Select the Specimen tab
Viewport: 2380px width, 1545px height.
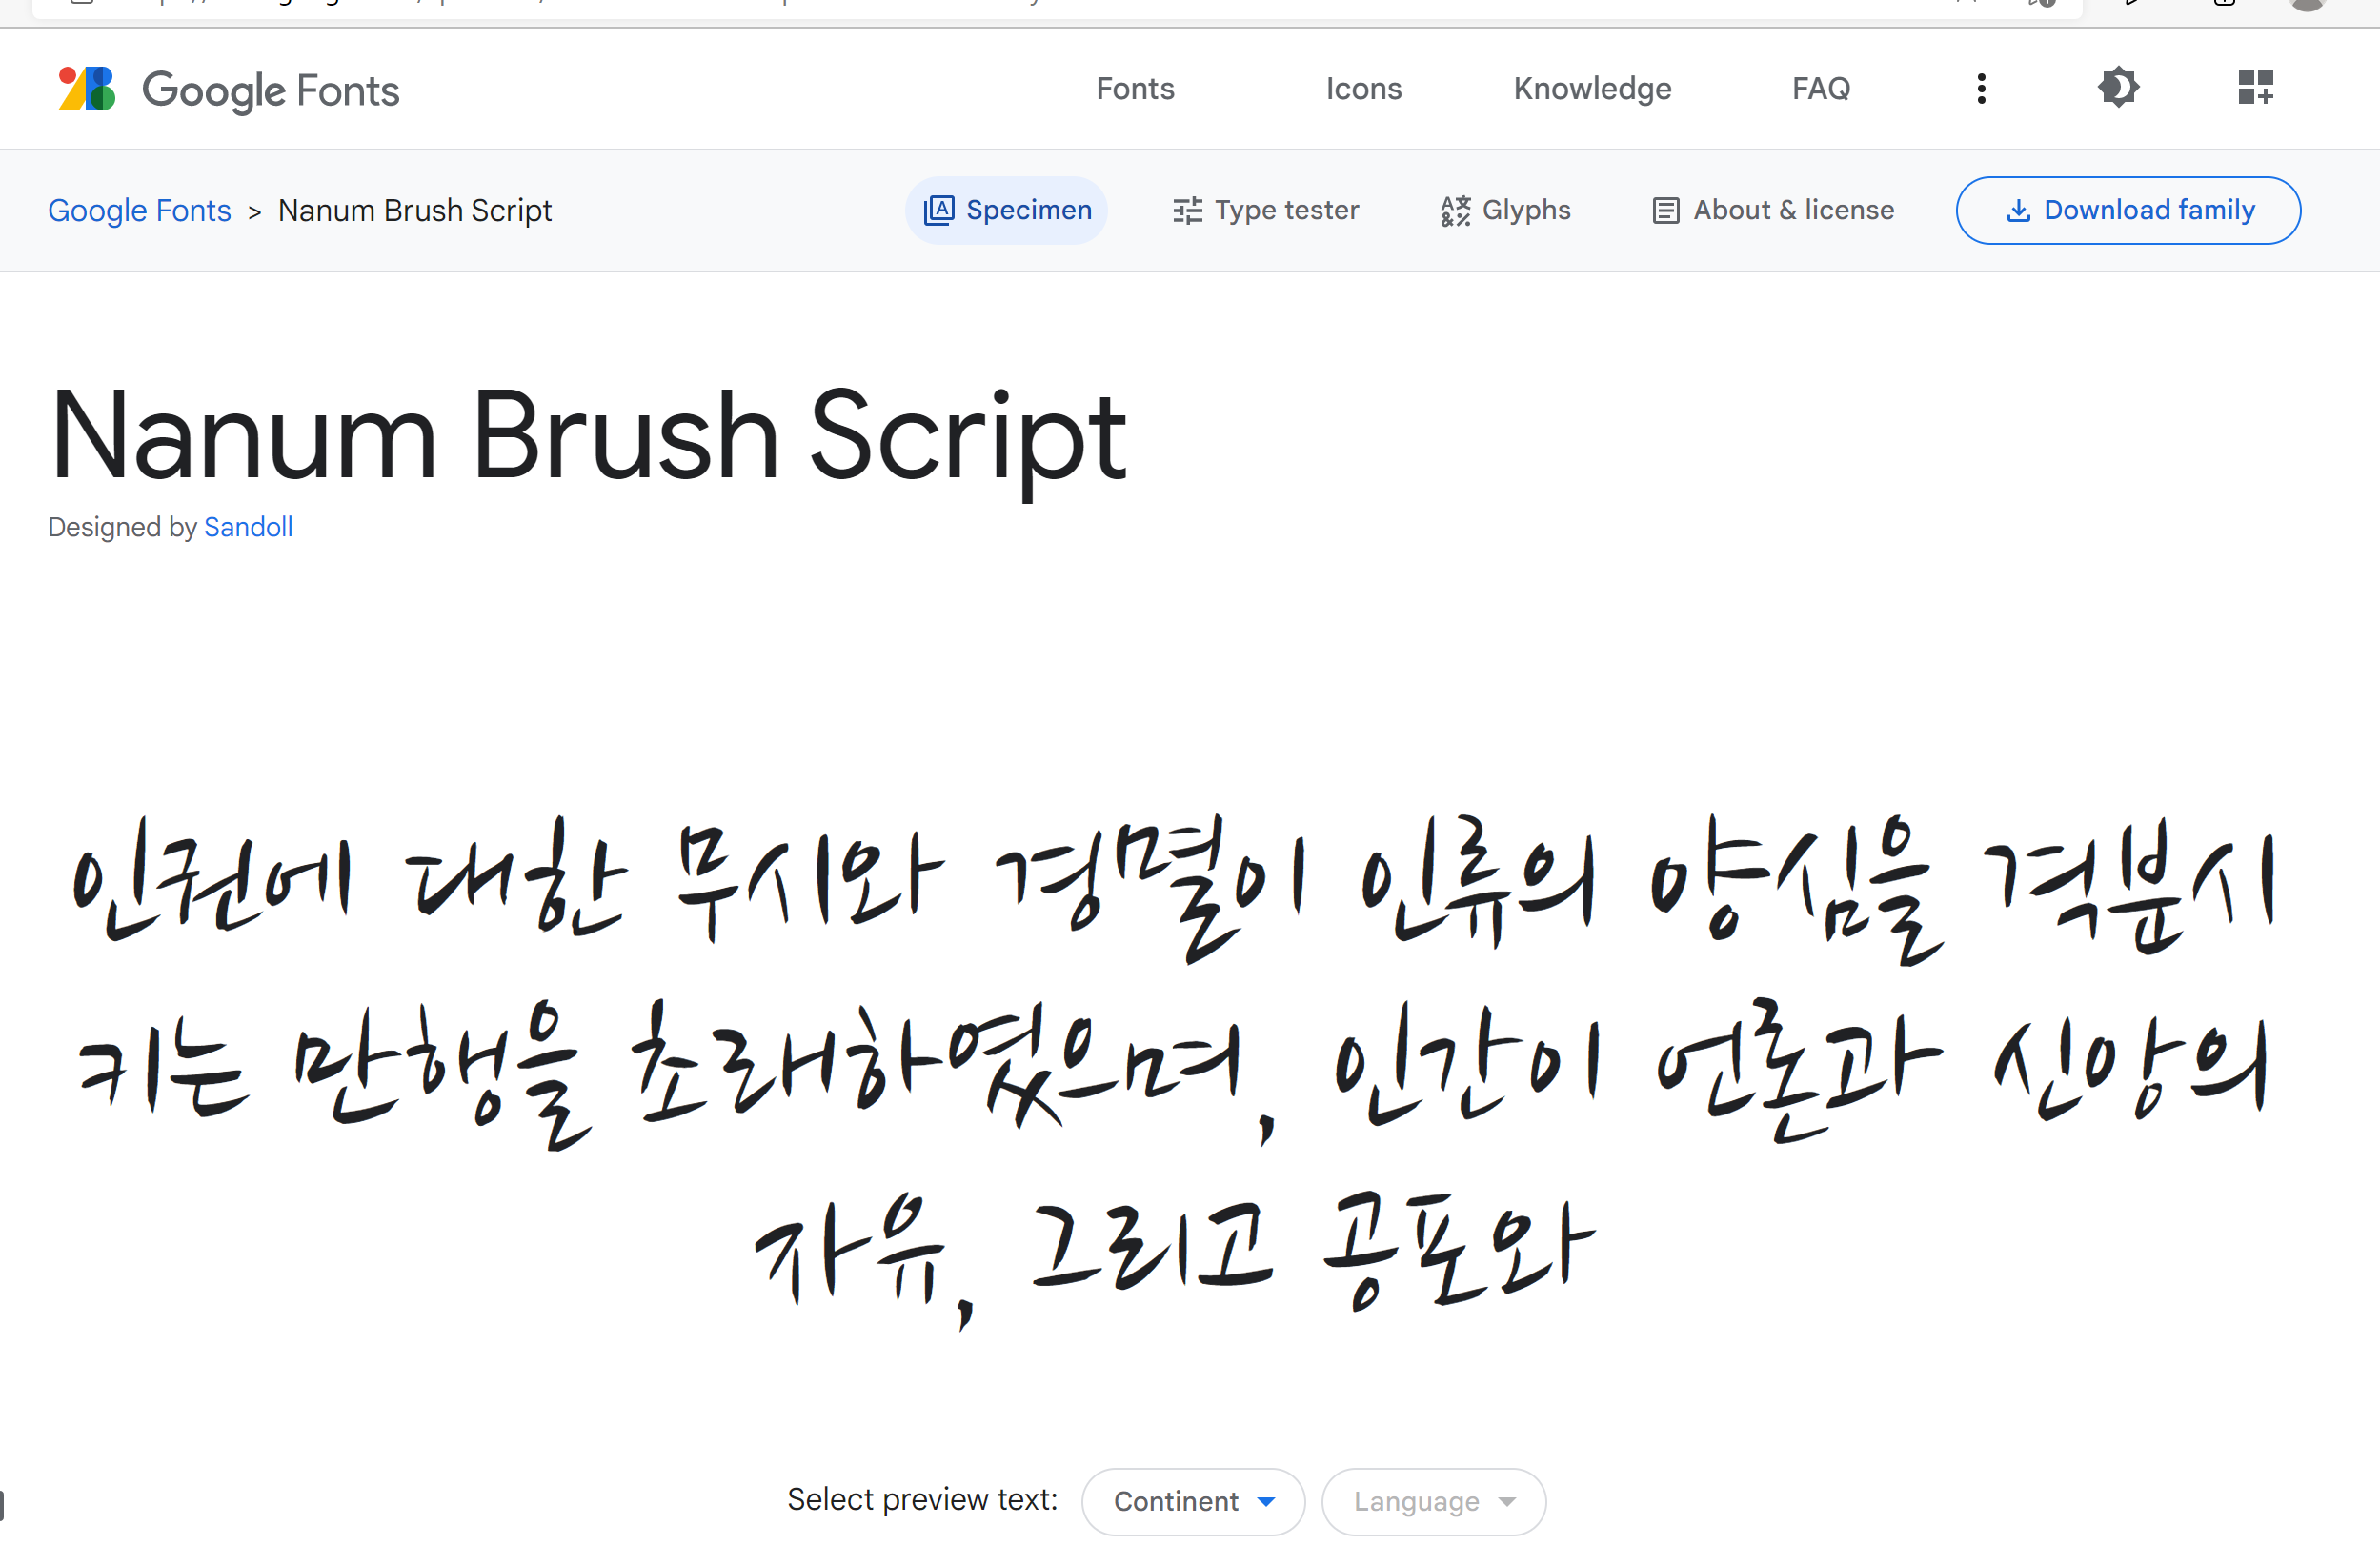(x=1007, y=210)
